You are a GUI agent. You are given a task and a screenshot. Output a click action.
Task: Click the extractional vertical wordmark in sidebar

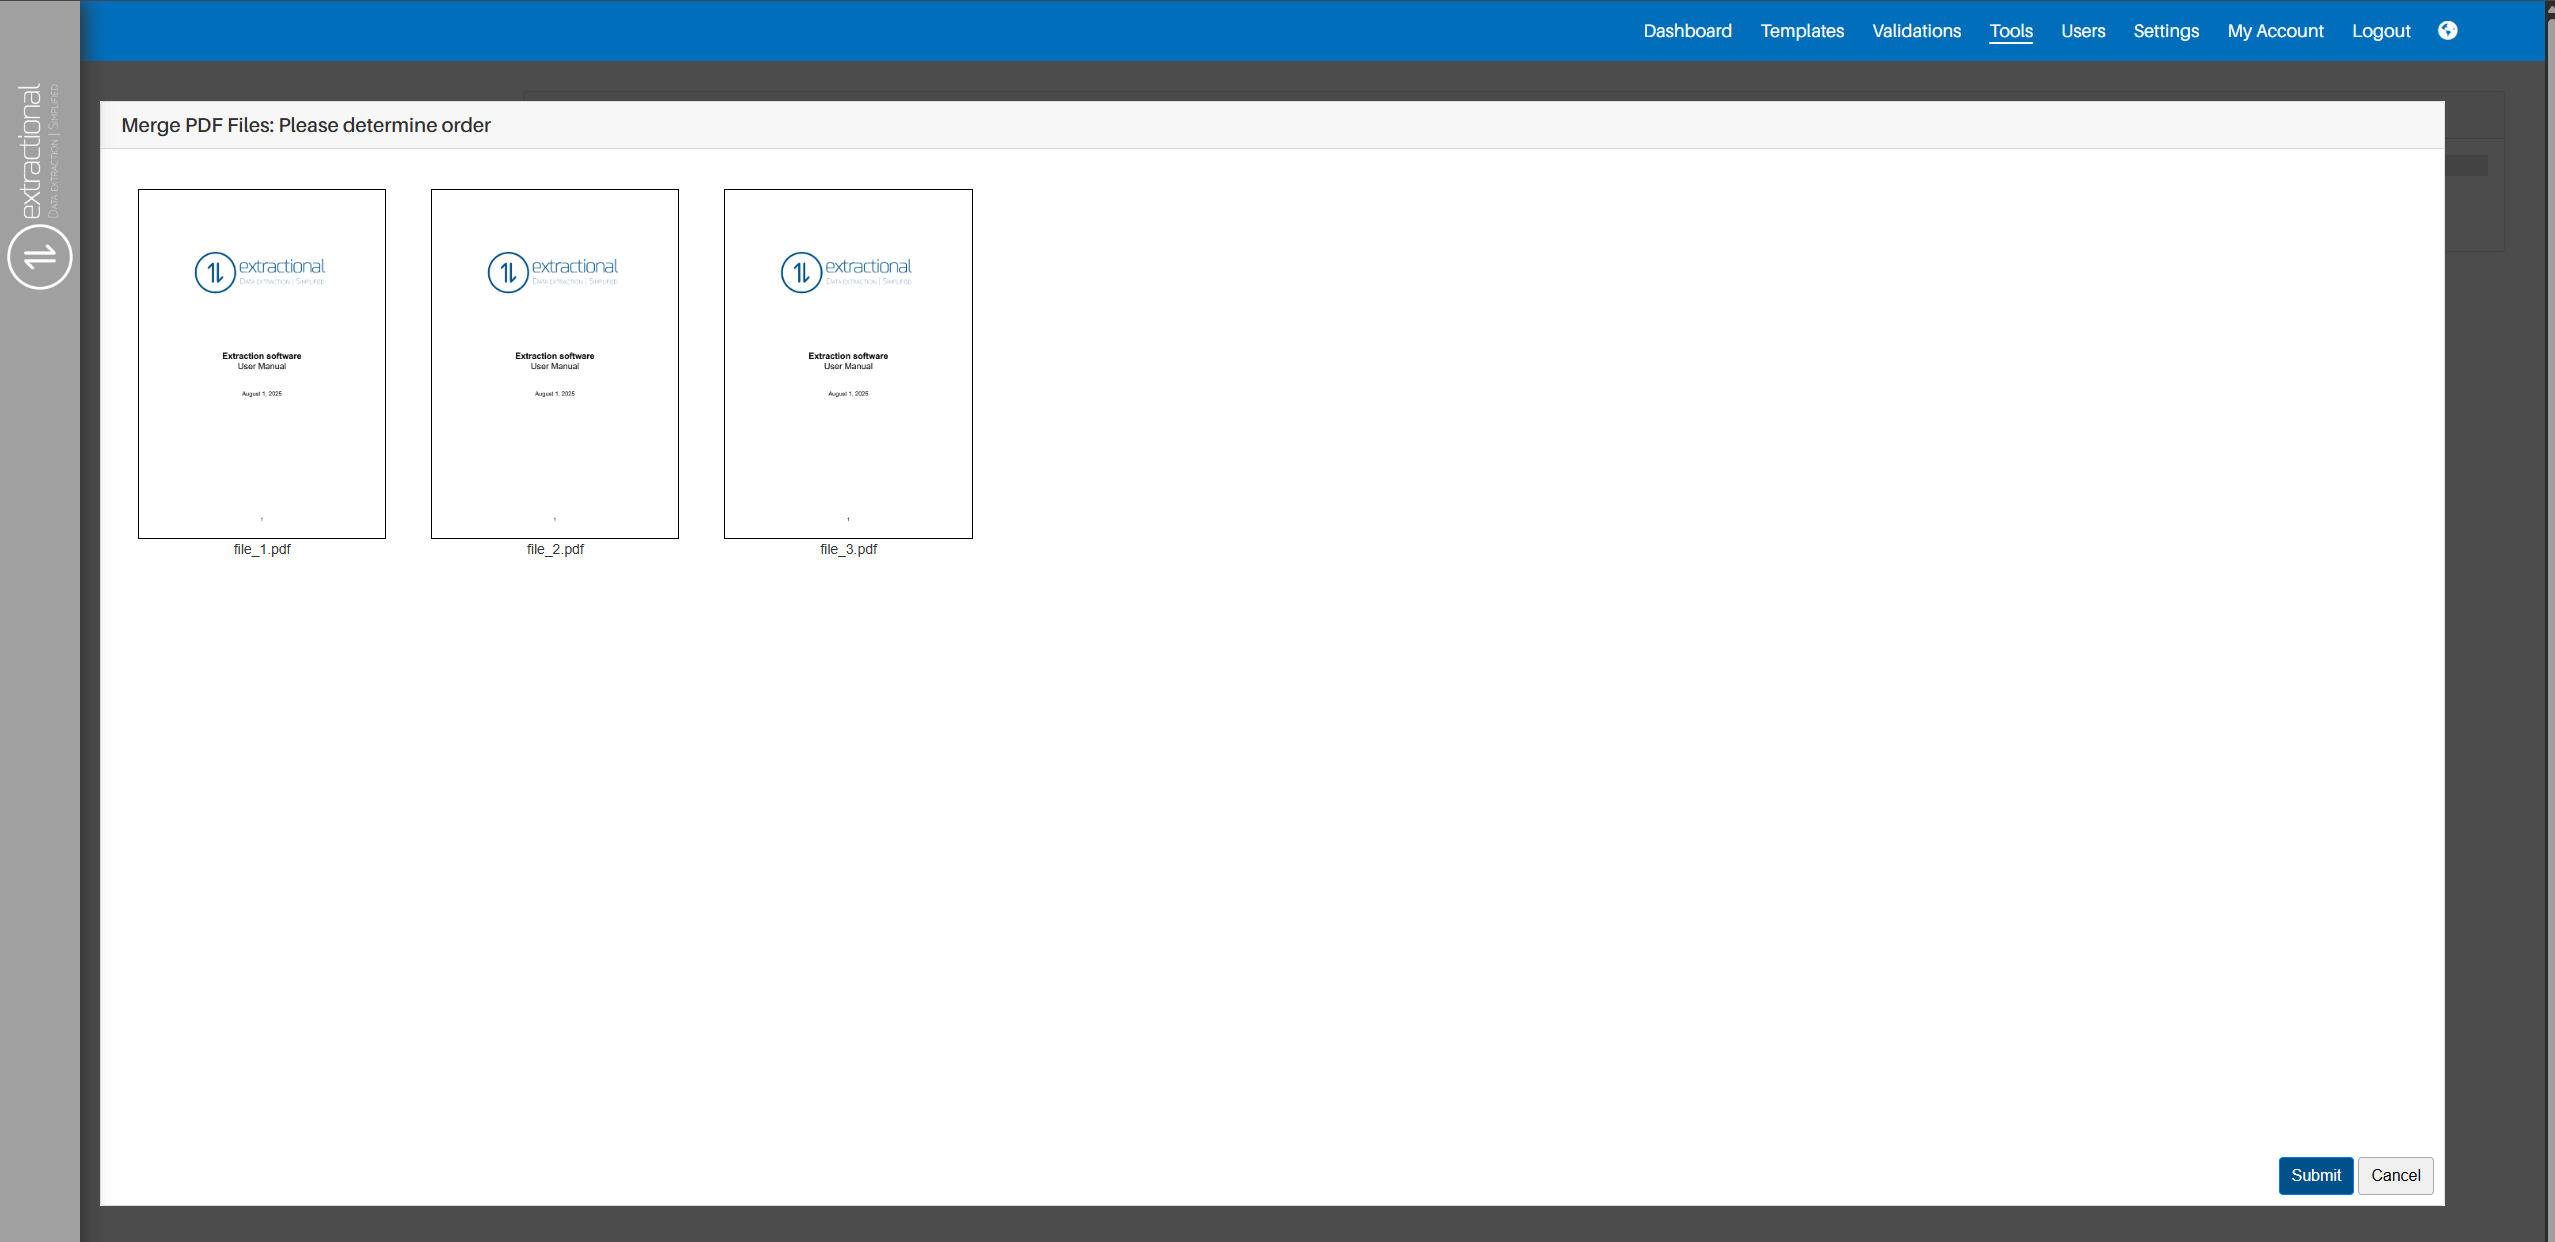coord(32,150)
